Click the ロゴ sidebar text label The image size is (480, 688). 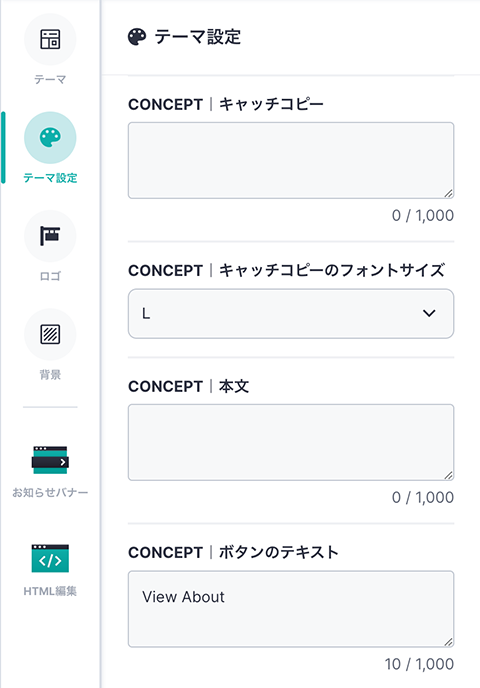[x=50, y=276]
